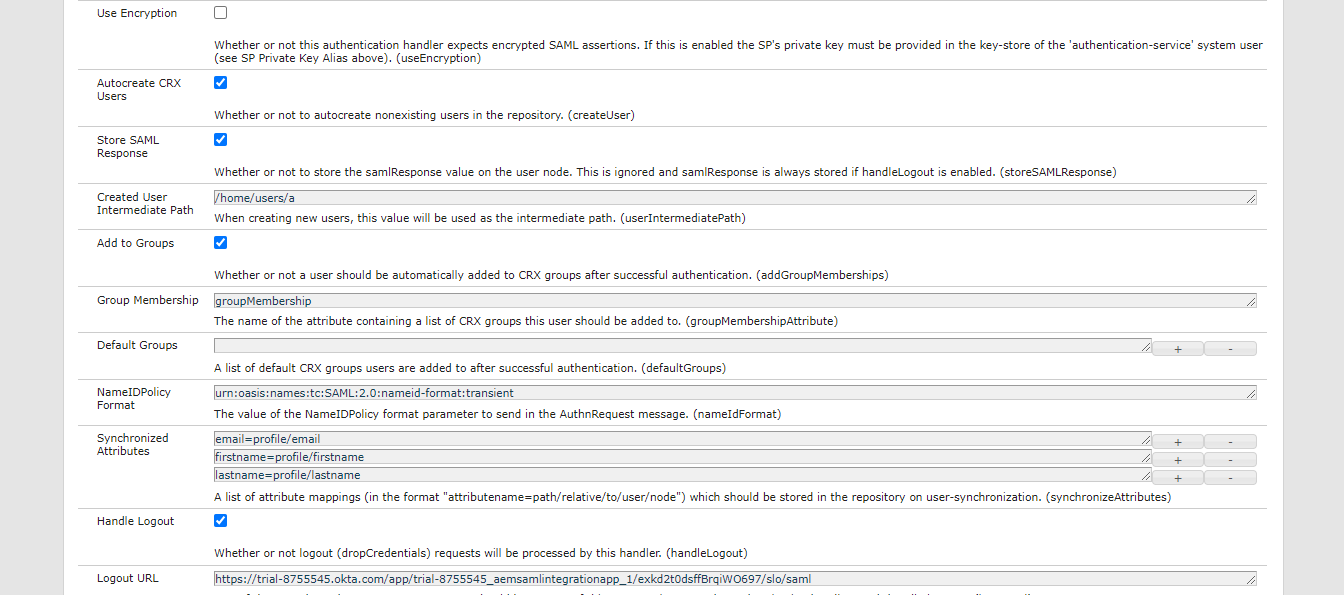
Task: Click inside the Group Membership attribute field
Action: 600,300
